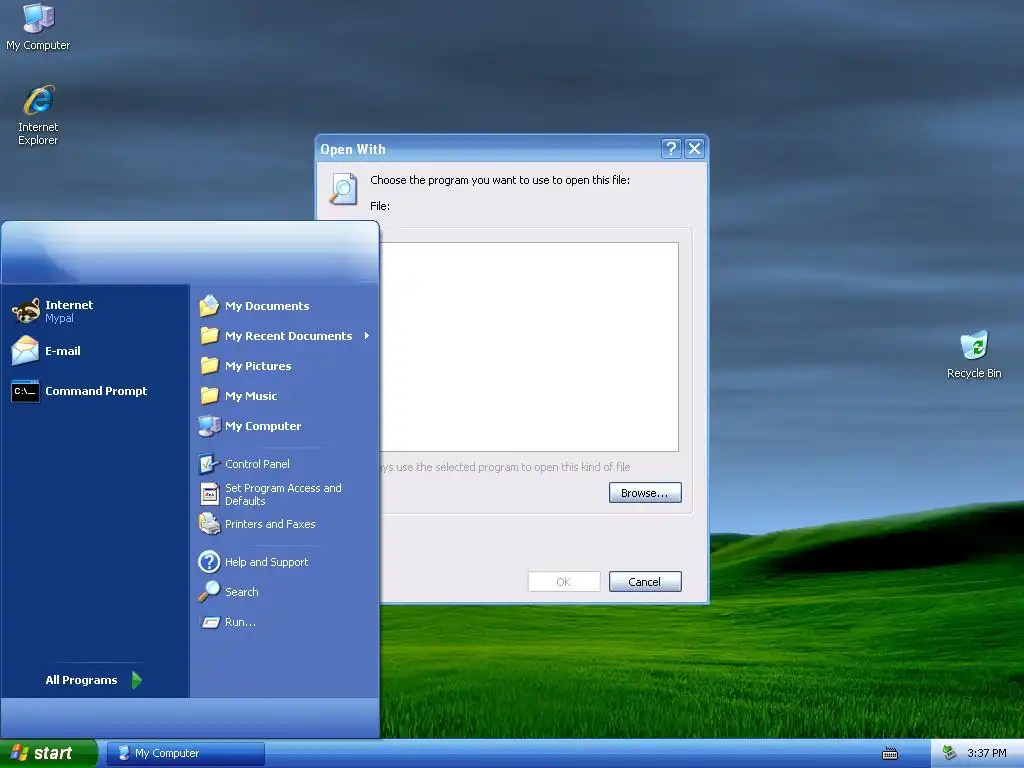The height and width of the screenshot is (768, 1024).
Task: Expand All Programs green arrow
Action: click(136, 680)
